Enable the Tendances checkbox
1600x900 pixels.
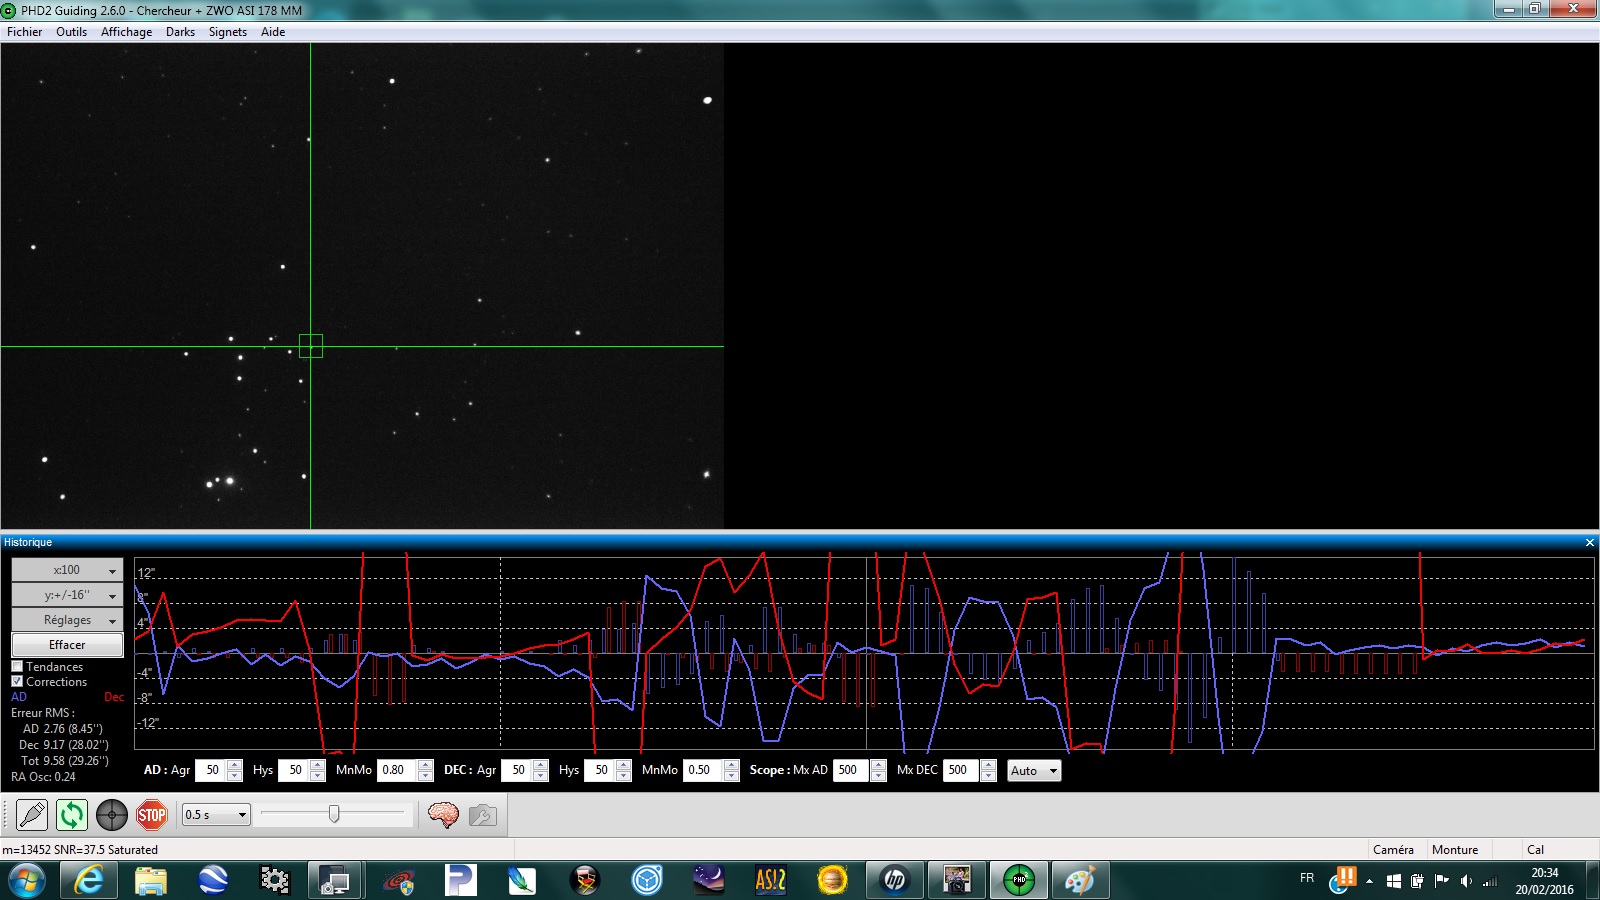point(17,666)
